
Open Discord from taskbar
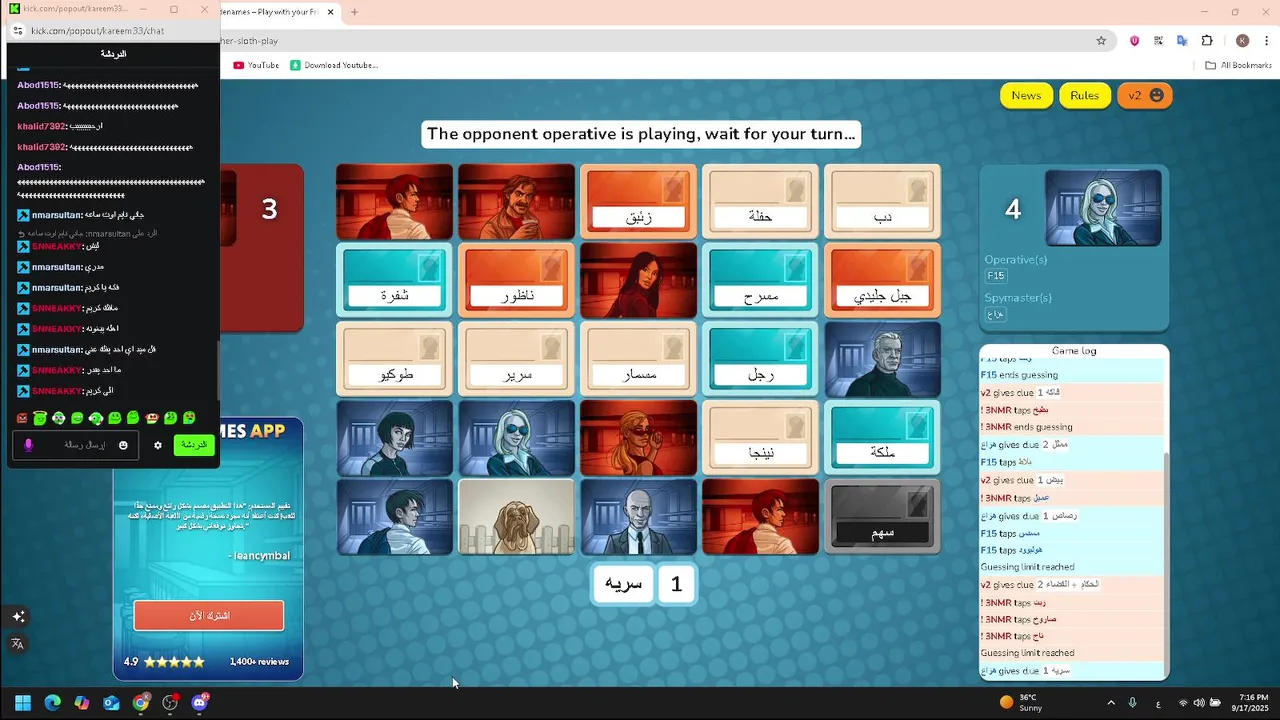[x=199, y=703]
